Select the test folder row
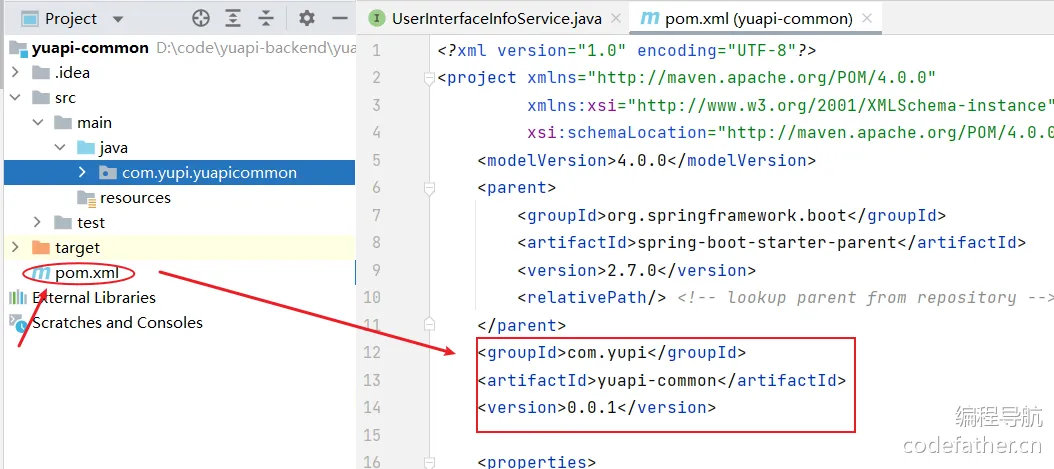 (179, 222)
